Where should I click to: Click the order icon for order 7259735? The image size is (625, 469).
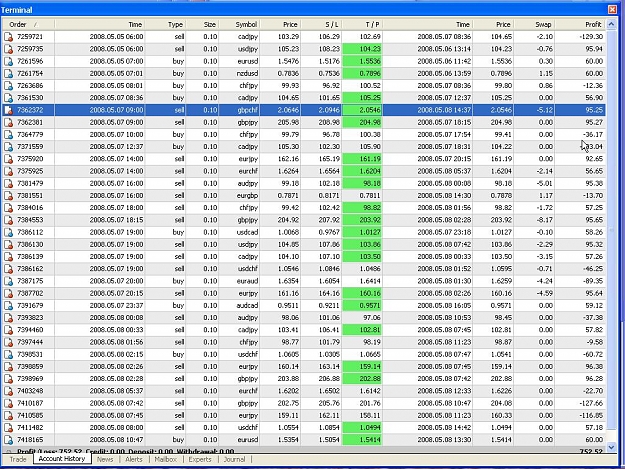click(x=9, y=49)
